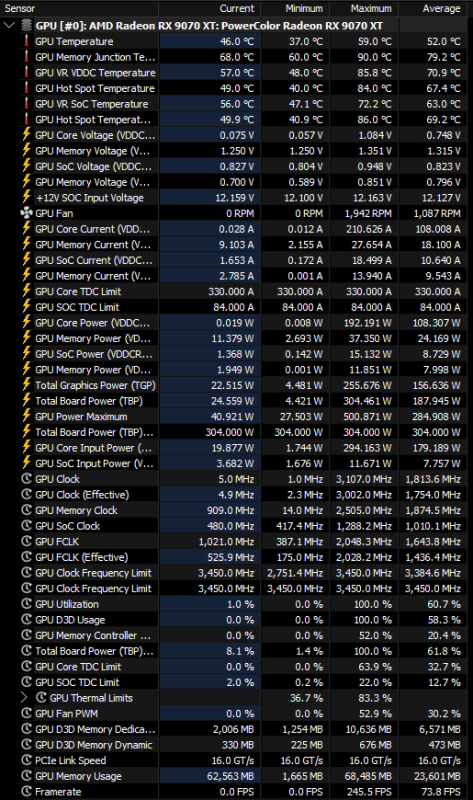473x800 pixels.
Task: Click clock icon beside GPU D3D Usage
Action: click(27, 619)
